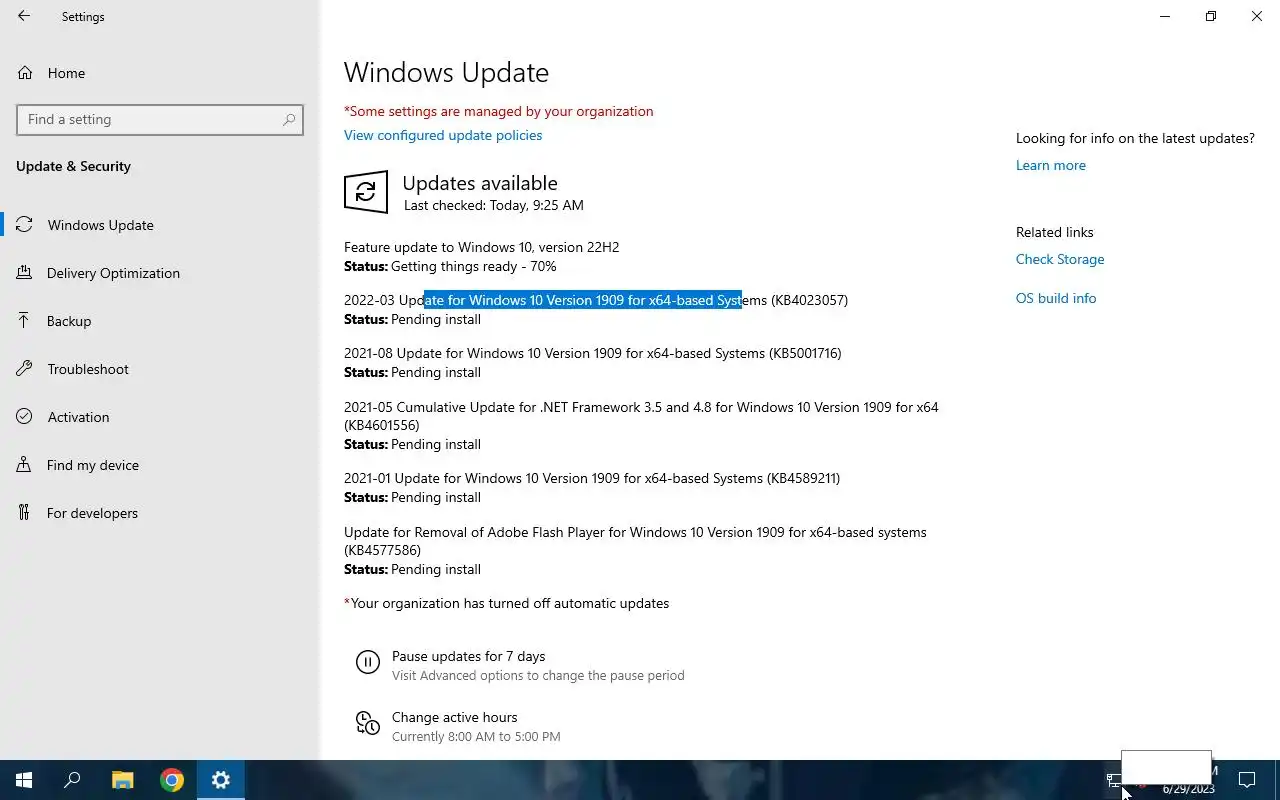
Task: Click the Last checked: Today, 9:25 AM text
Action: click(494, 205)
